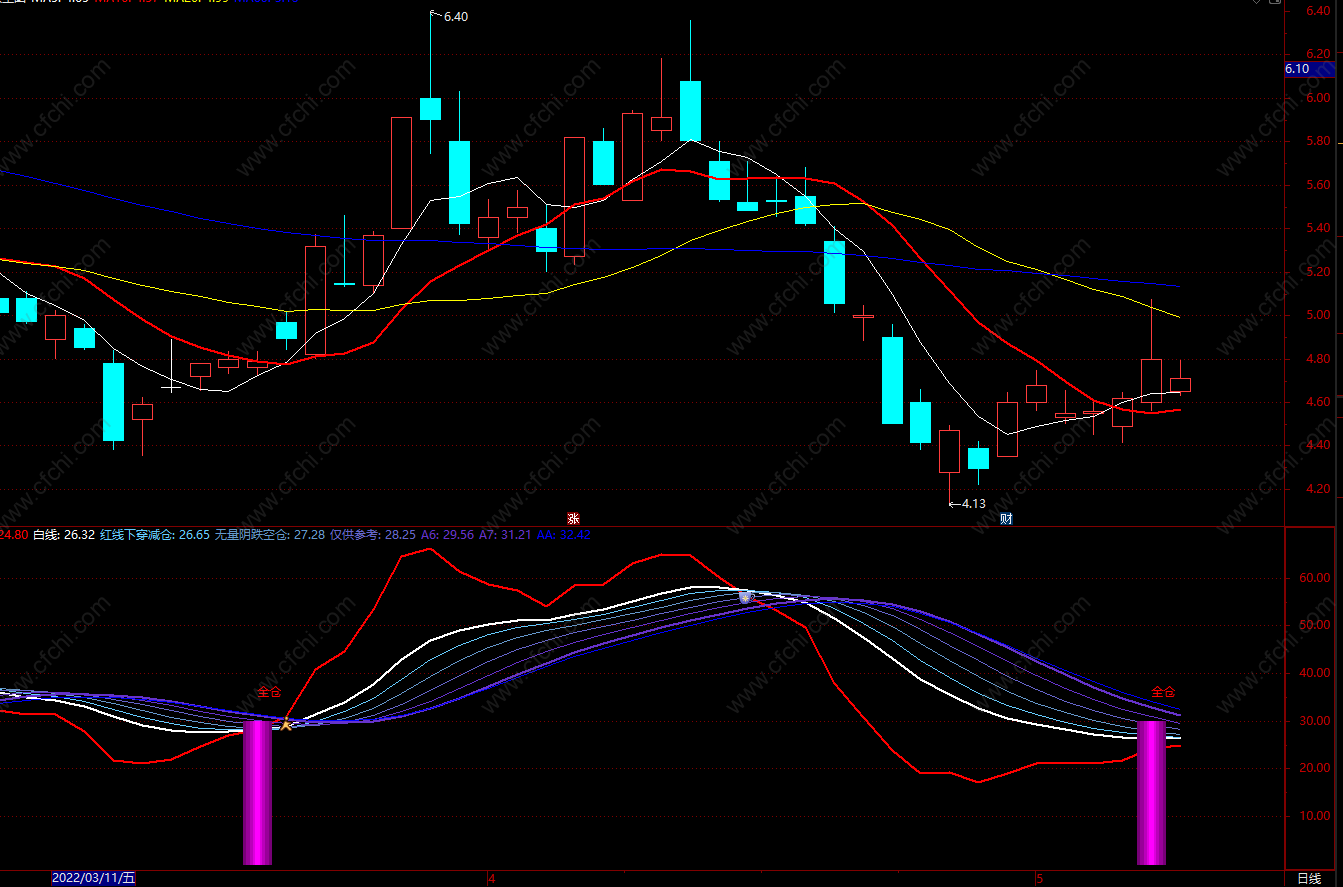1343x887 pixels.
Task: Click the round marker at the indicator peak
Action: 745,597
